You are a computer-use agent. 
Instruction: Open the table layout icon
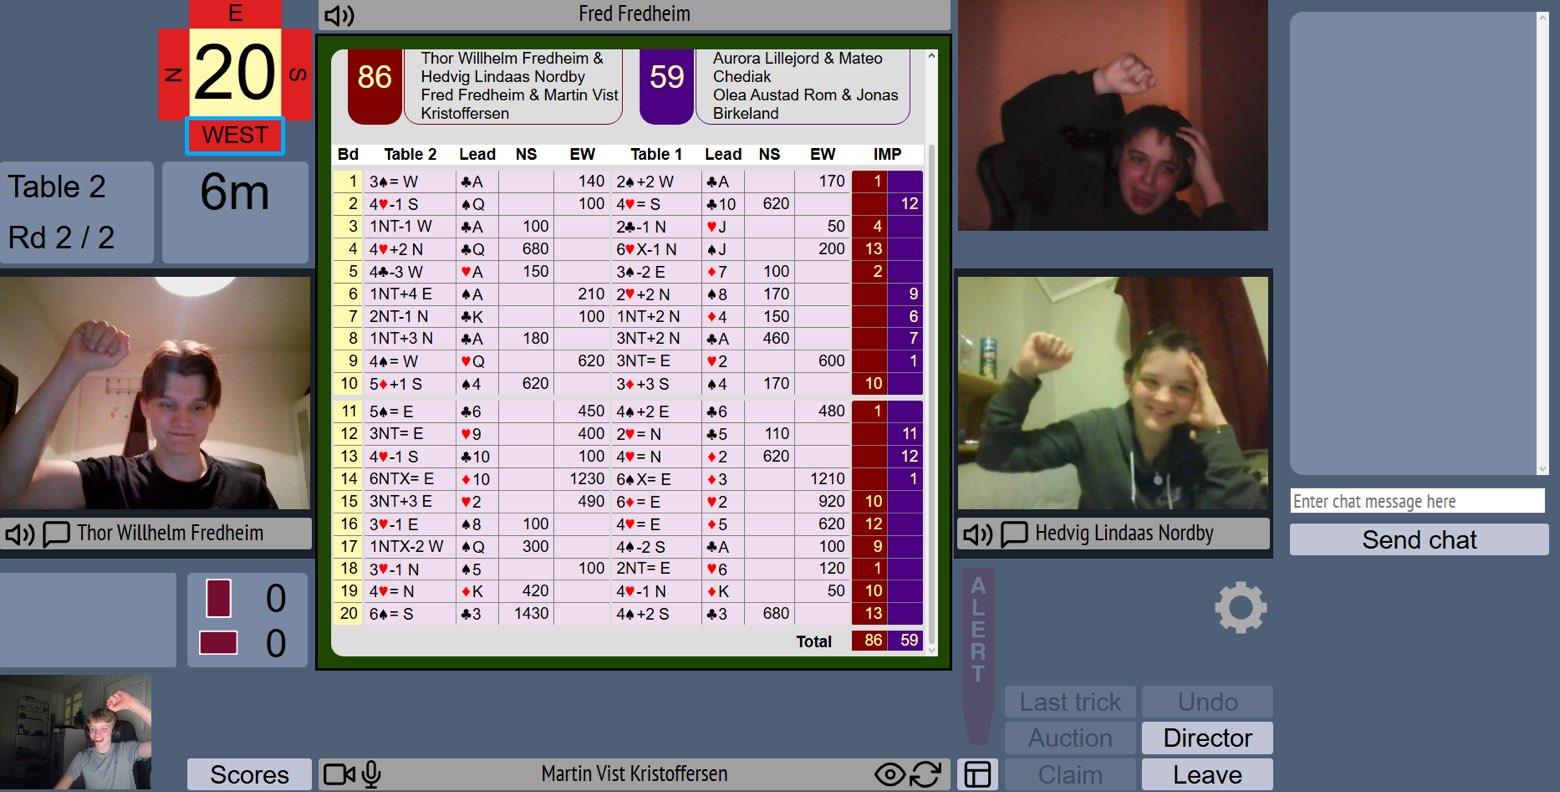coord(977,774)
